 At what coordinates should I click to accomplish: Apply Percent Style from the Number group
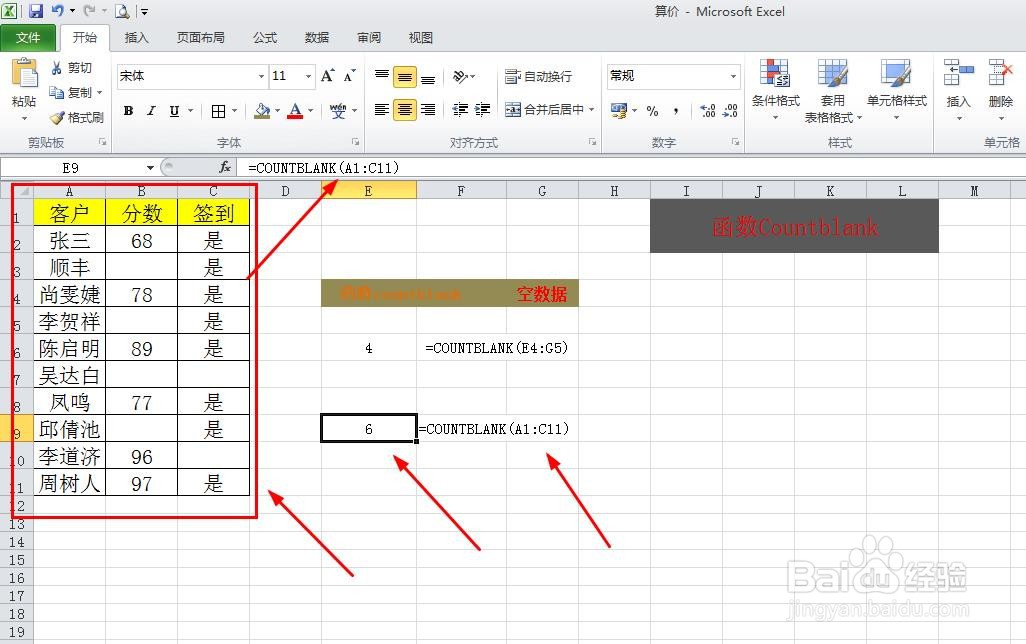pos(651,110)
